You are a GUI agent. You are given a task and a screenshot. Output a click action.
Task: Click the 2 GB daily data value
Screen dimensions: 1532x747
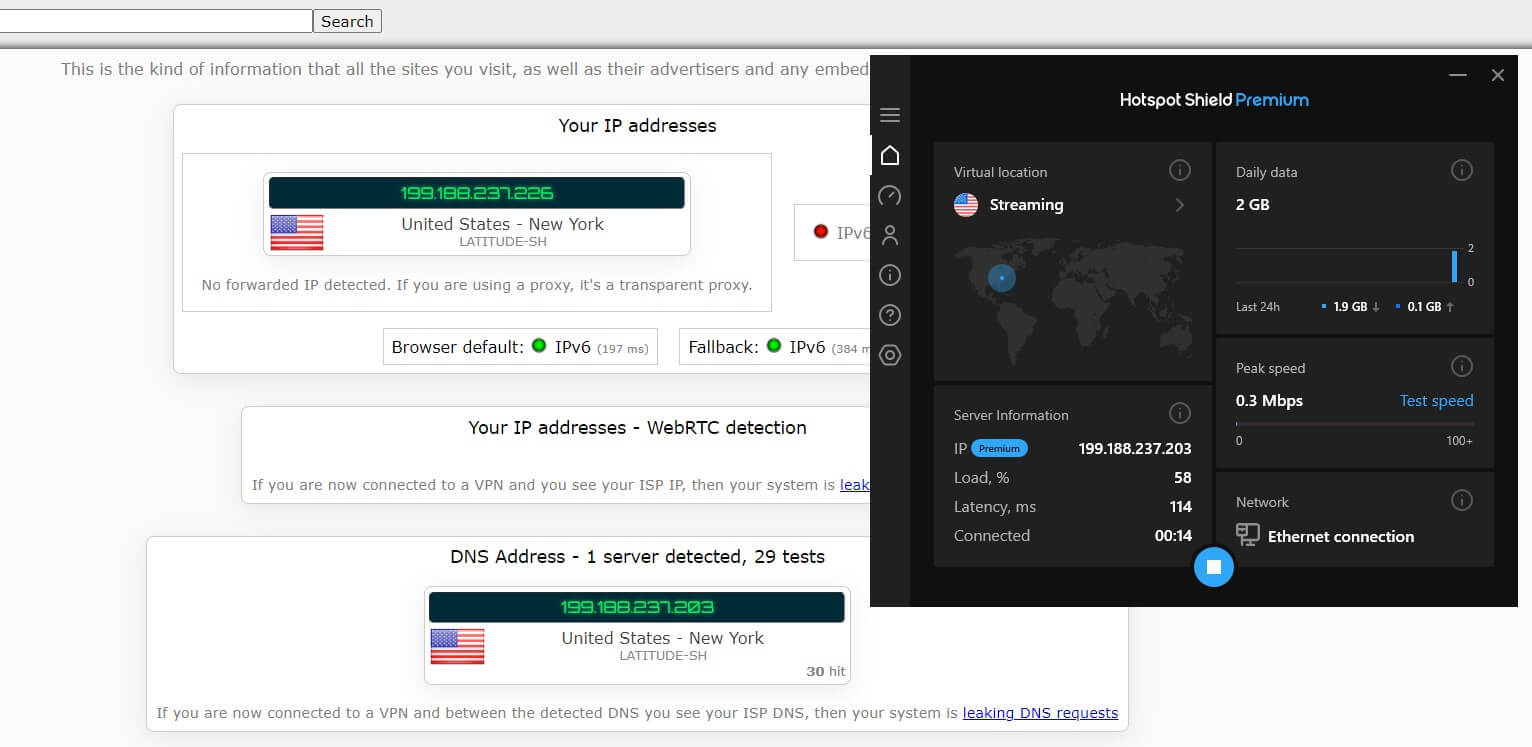coord(1253,204)
